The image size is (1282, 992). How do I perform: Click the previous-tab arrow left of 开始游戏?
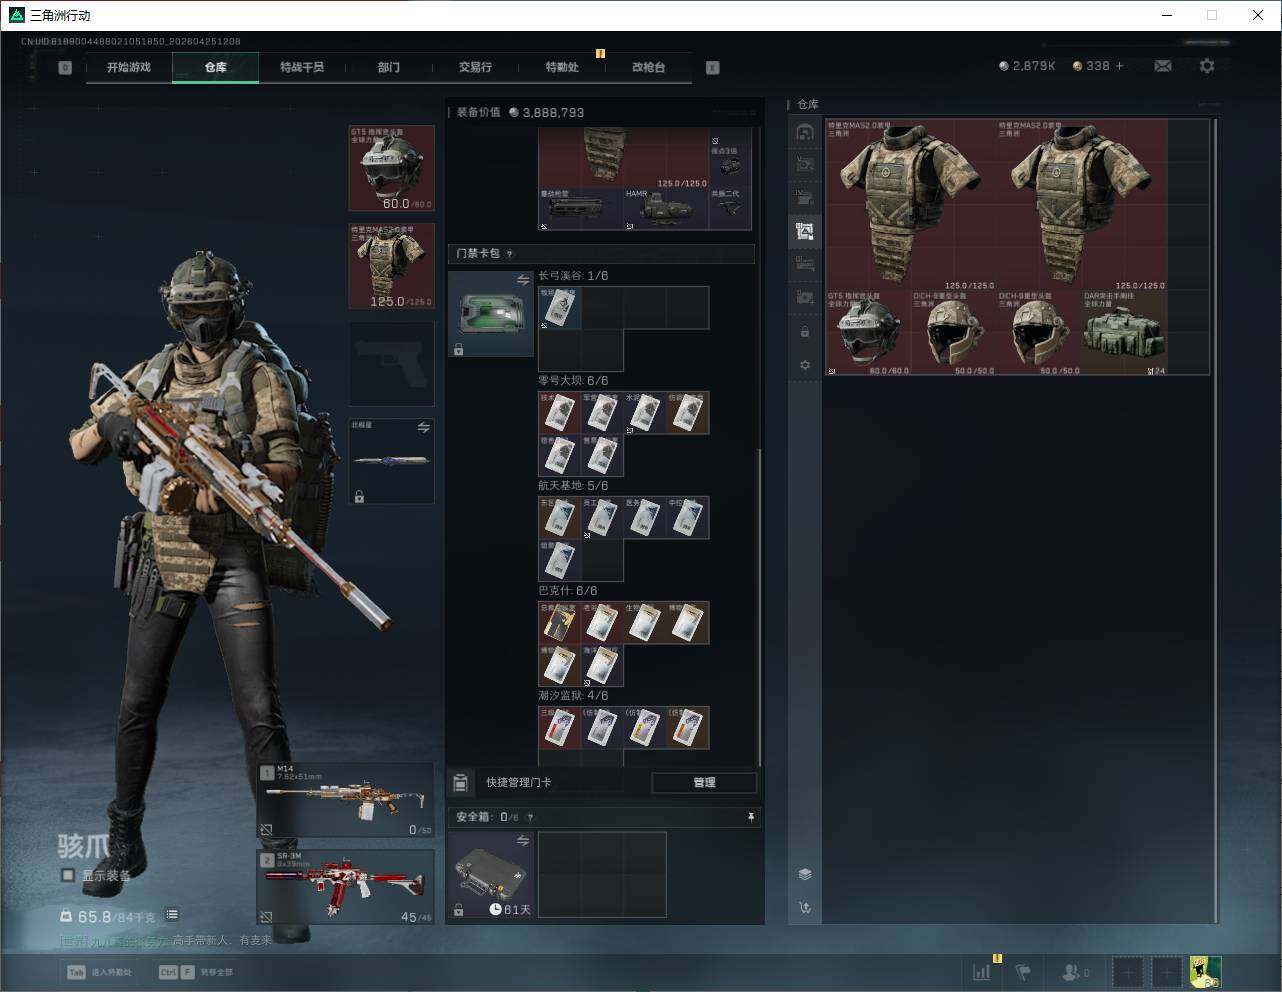[65, 68]
